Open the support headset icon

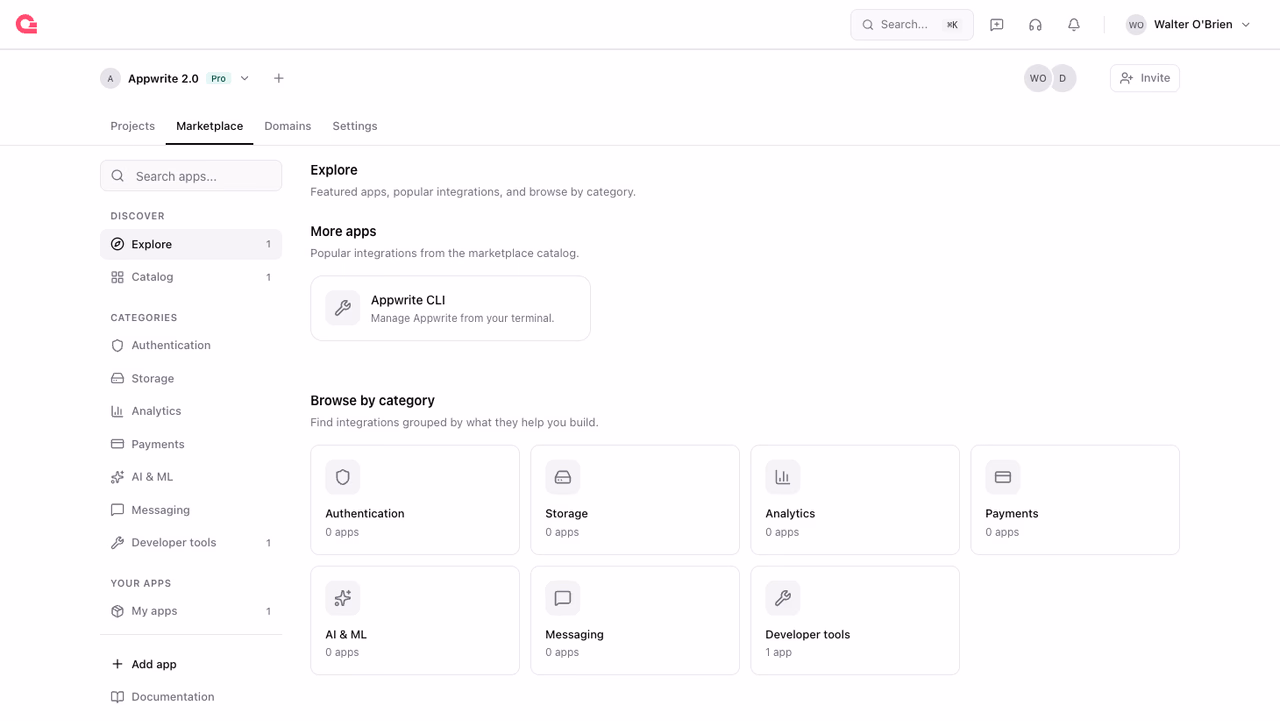(1035, 25)
